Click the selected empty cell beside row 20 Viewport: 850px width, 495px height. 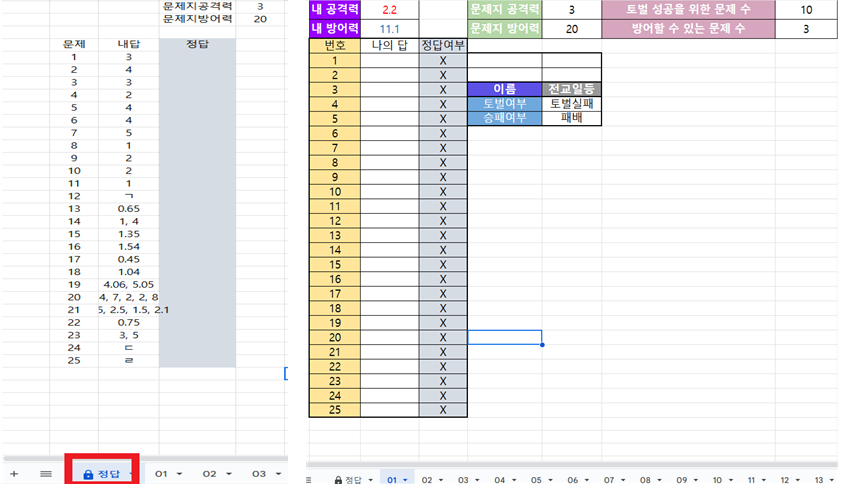pyautogui.click(x=505, y=337)
